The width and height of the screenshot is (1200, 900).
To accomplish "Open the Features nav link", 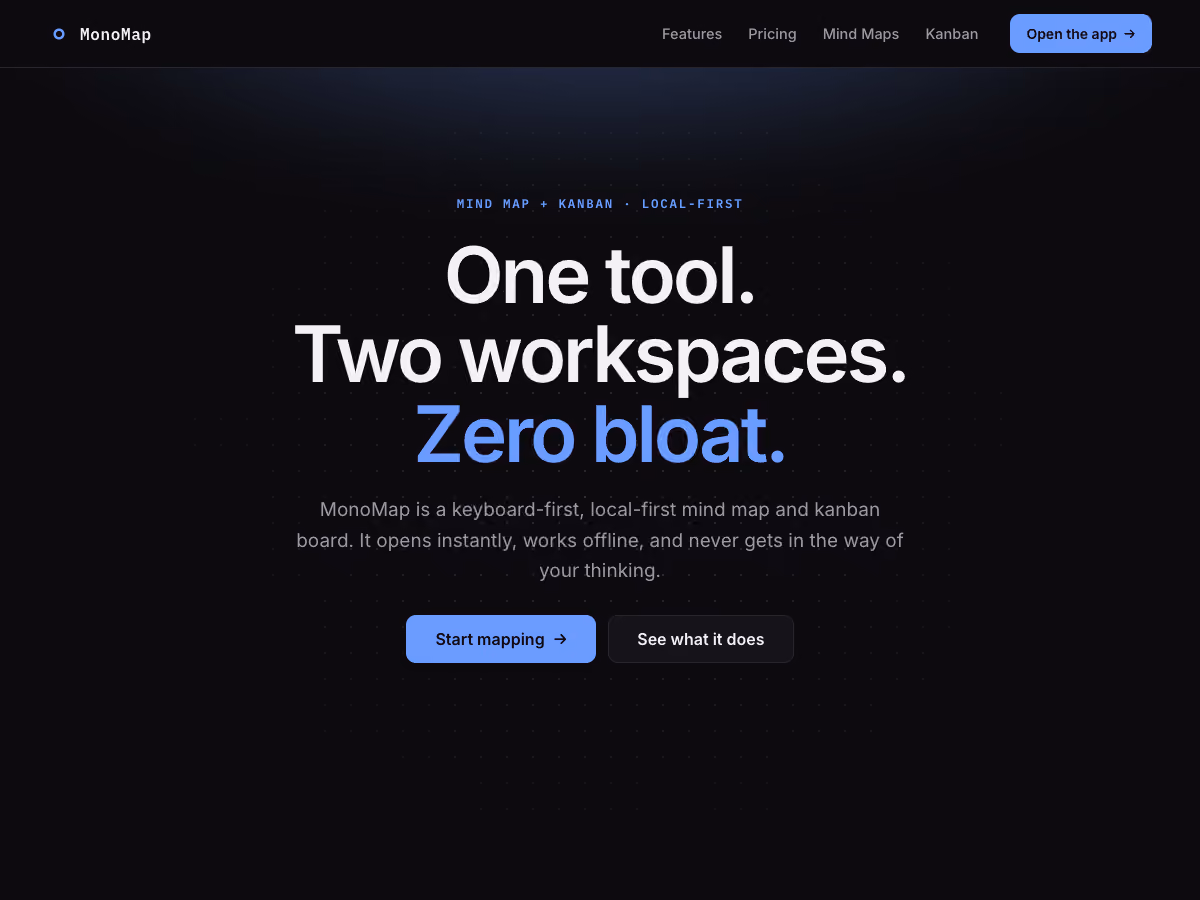I will 692,34.
